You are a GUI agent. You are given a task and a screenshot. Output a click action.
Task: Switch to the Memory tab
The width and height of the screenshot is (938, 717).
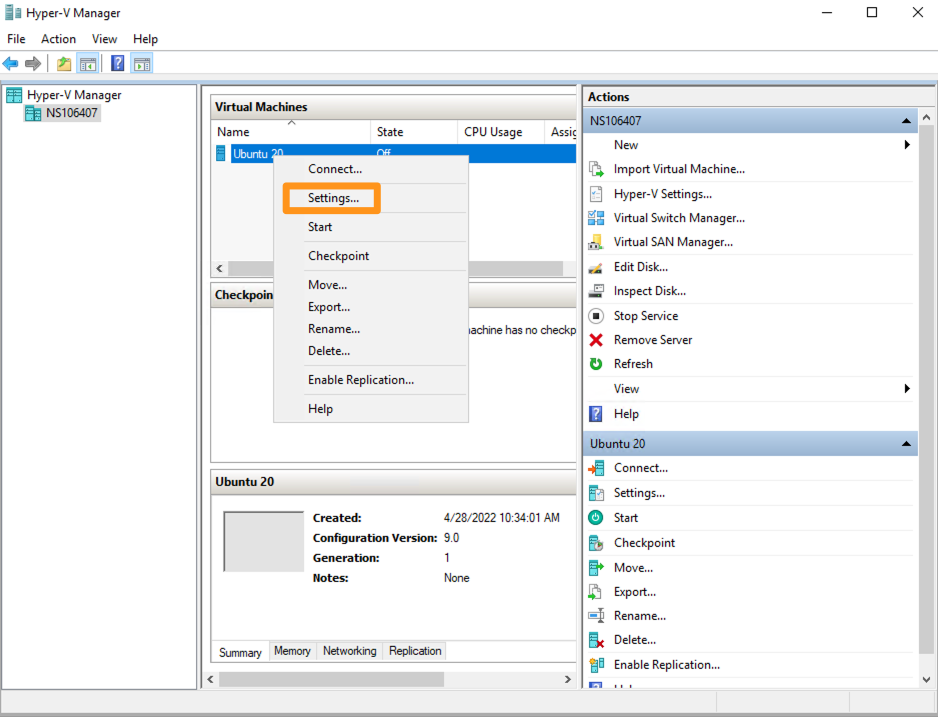tap(292, 651)
